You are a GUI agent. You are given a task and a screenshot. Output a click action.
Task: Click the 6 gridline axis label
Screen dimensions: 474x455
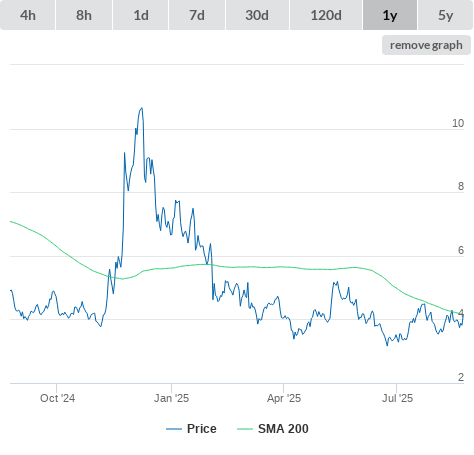(x=461, y=250)
